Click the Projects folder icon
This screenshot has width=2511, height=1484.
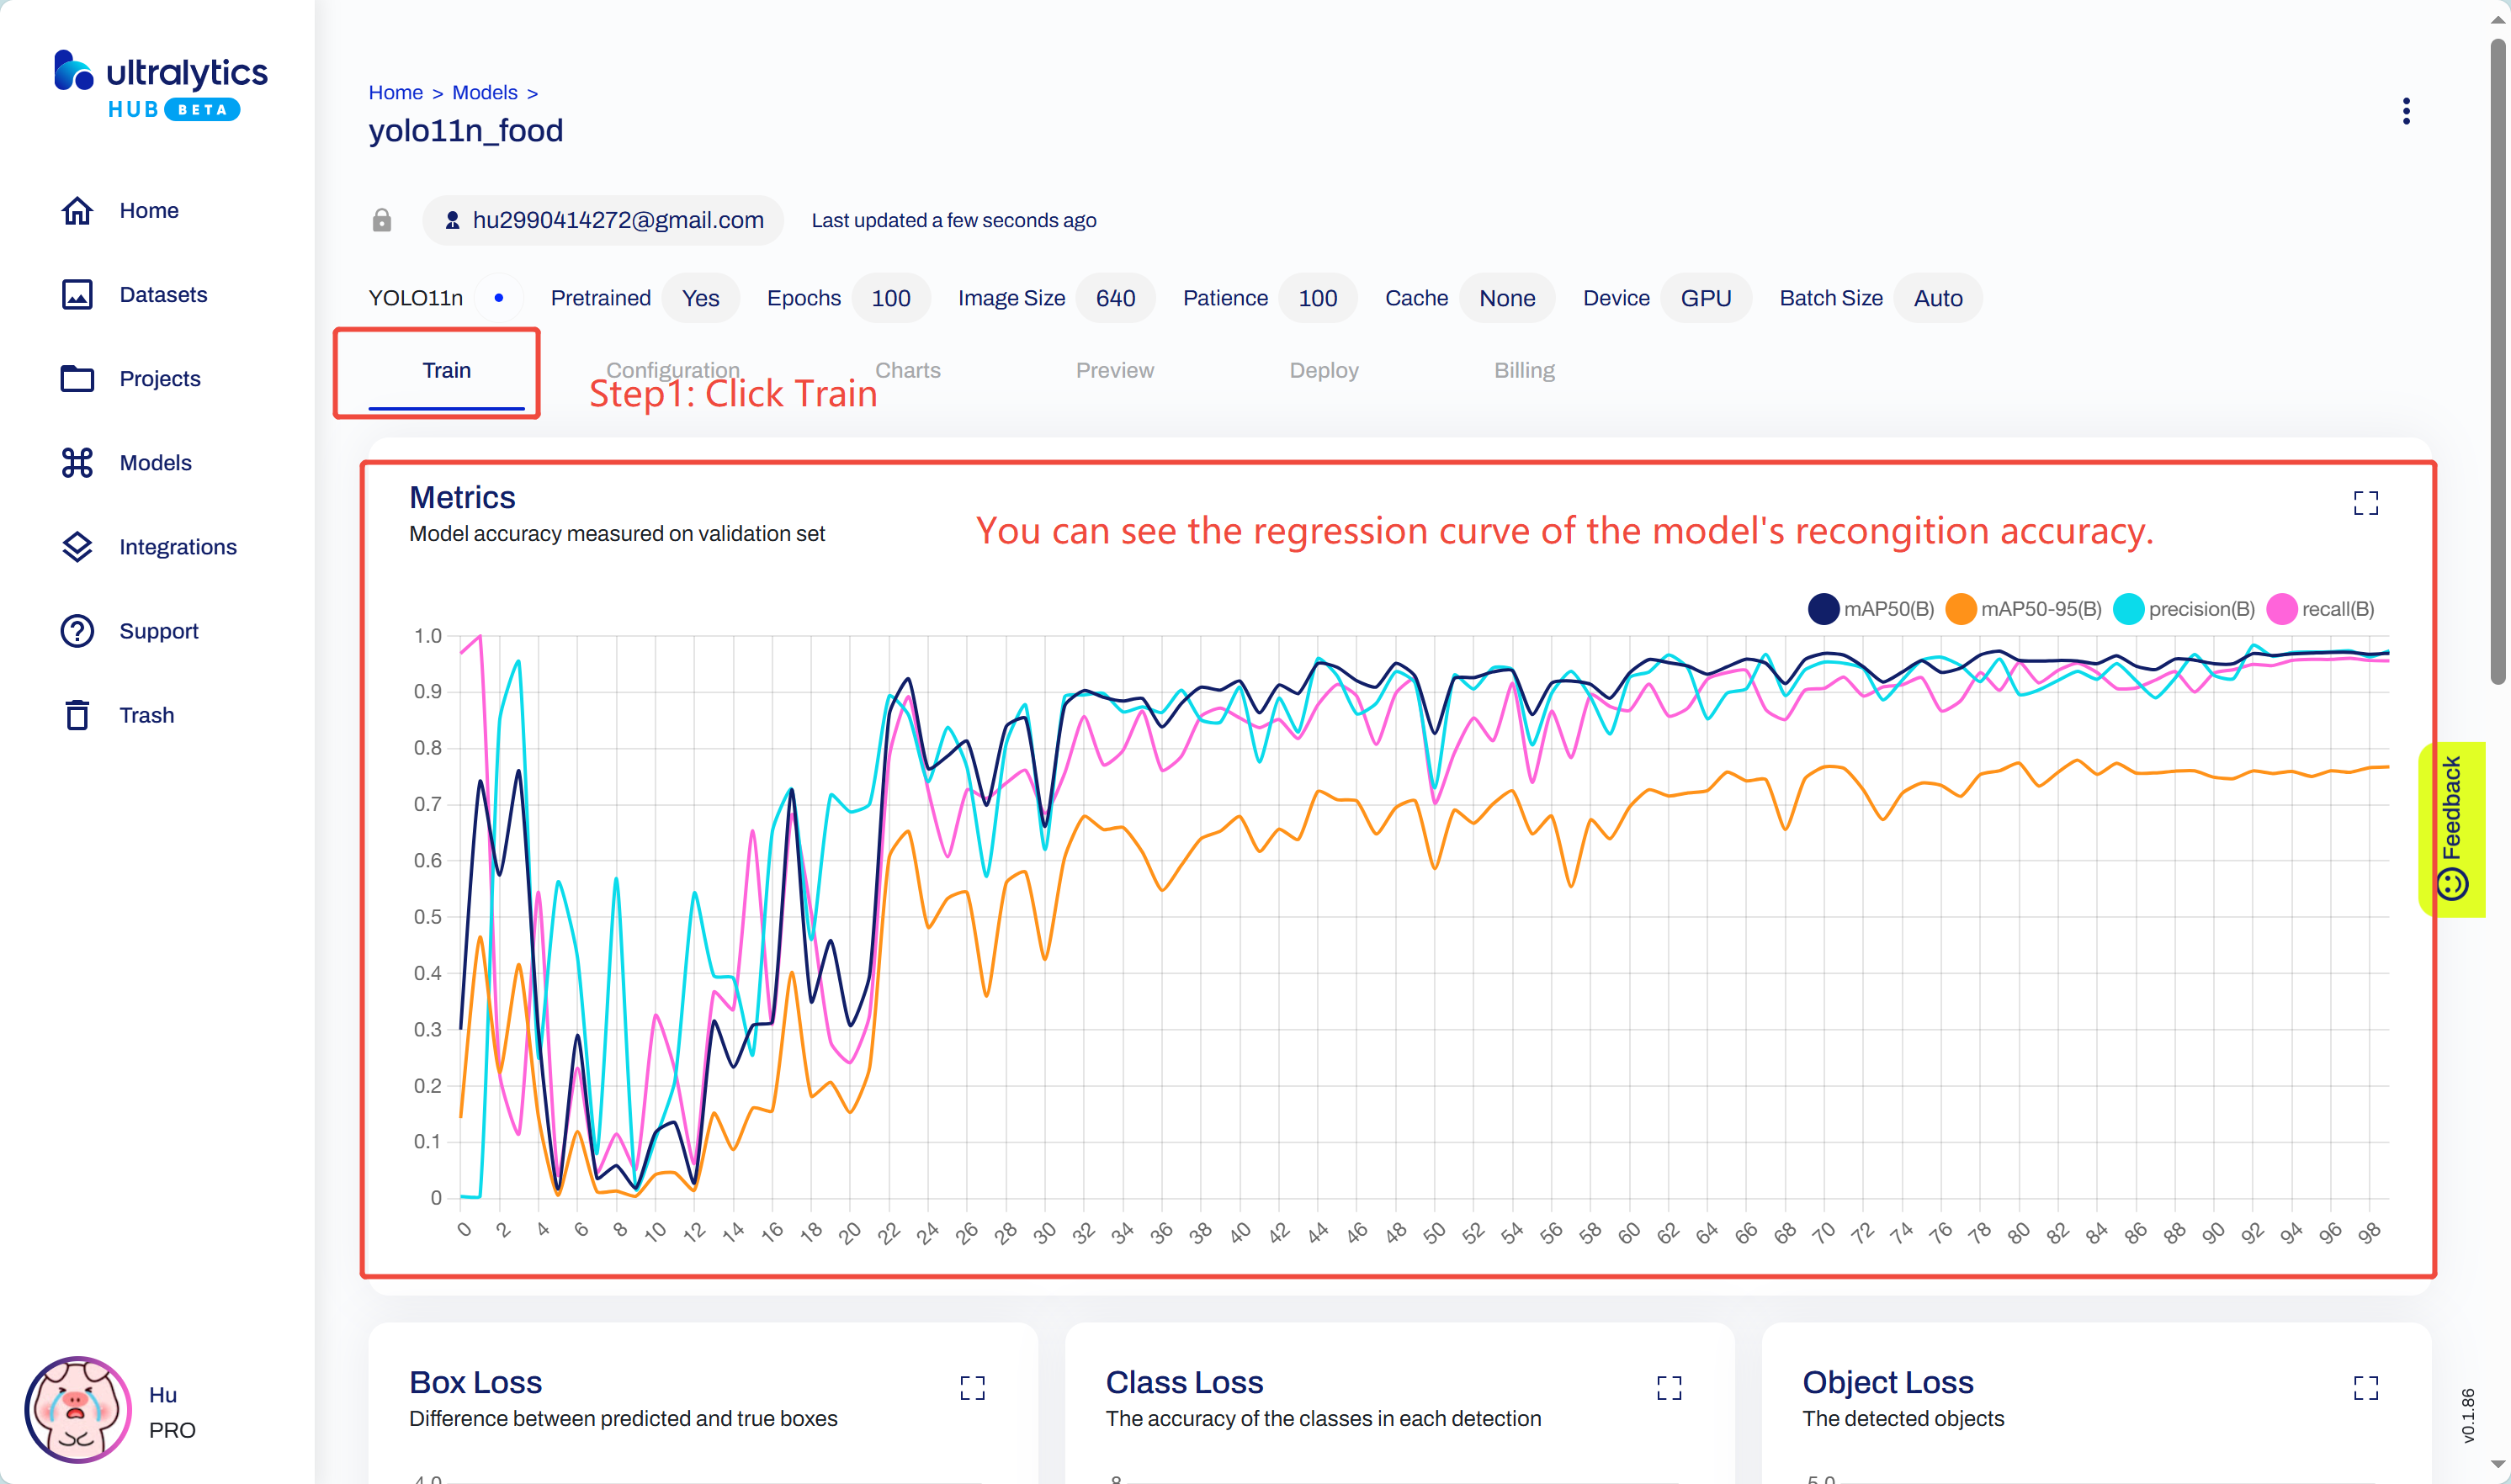click(x=77, y=379)
